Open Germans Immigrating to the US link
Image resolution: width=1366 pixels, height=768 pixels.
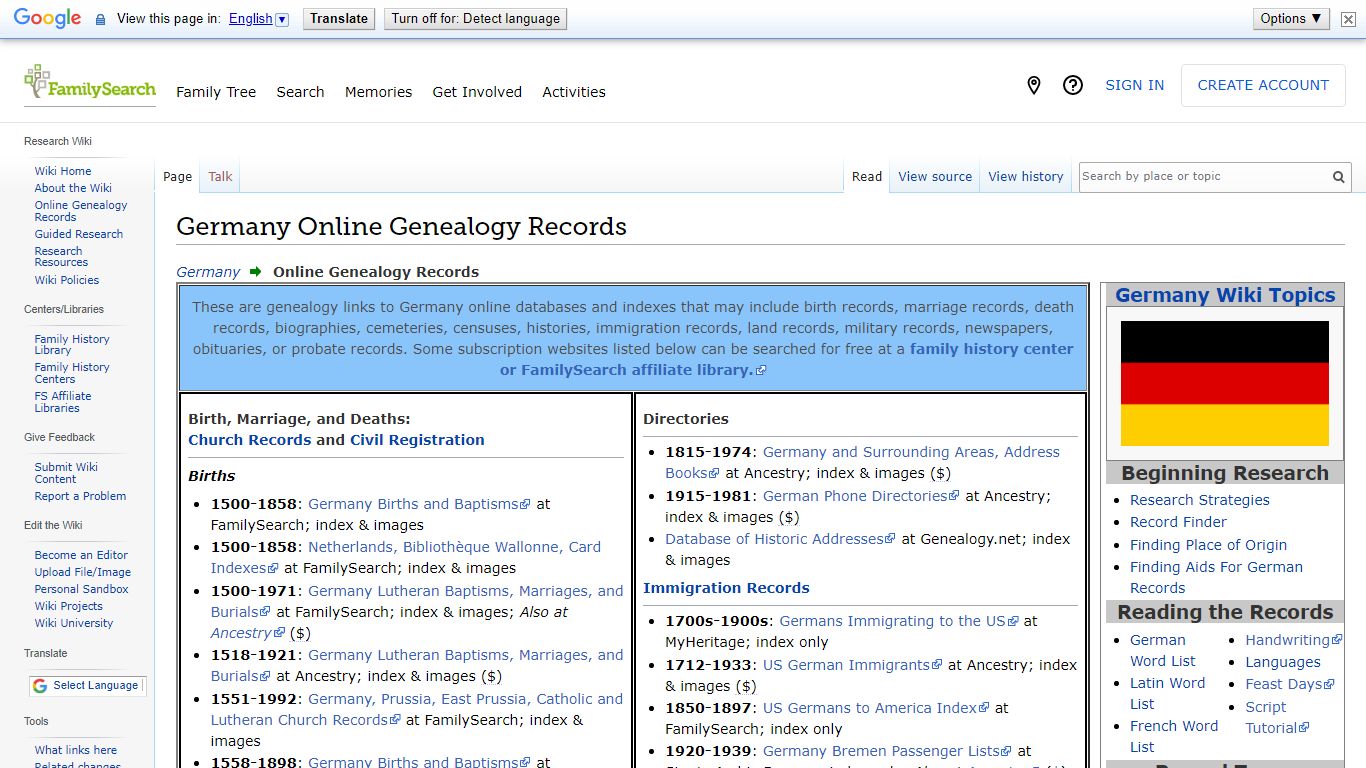pos(899,621)
